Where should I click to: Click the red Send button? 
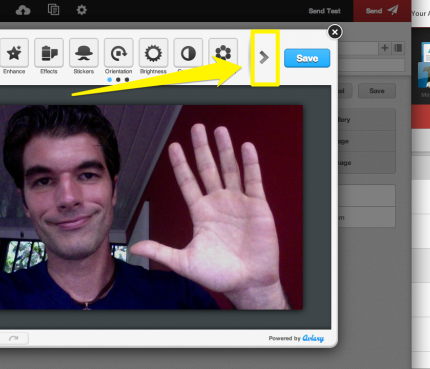pyautogui.click(x=382, y=11)
